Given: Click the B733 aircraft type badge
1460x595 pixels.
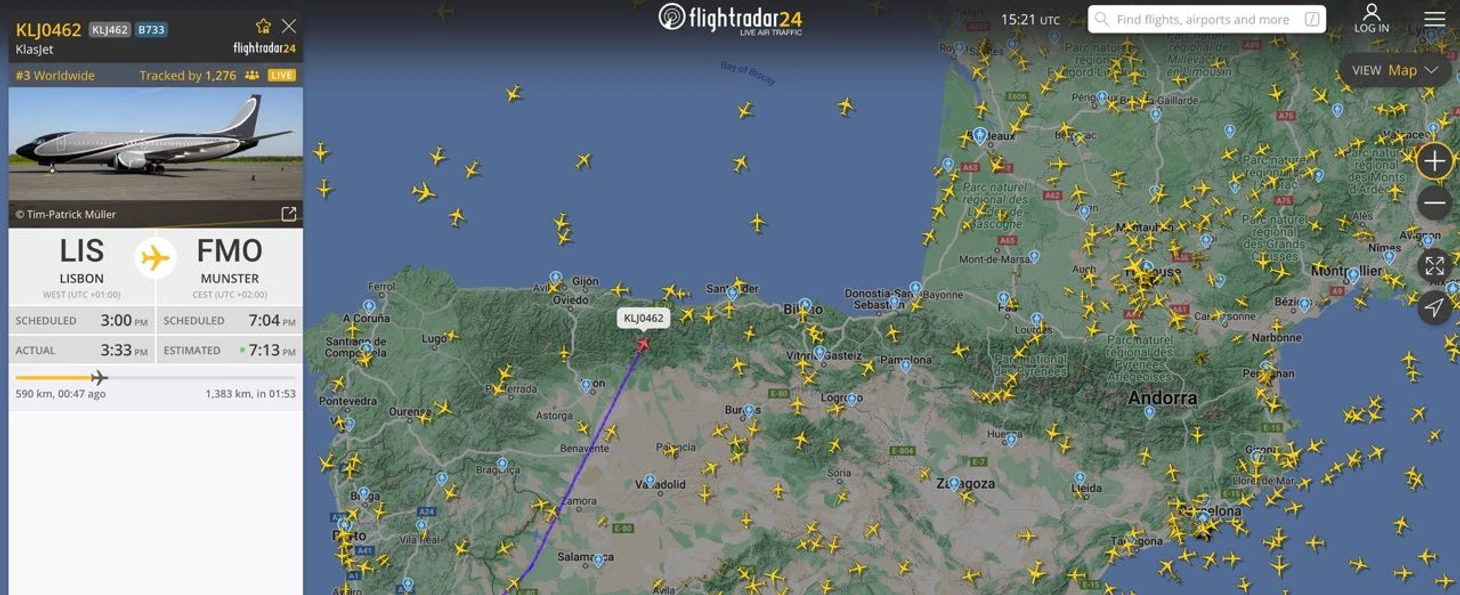Looking at the screenshot, I should (152, 30).
